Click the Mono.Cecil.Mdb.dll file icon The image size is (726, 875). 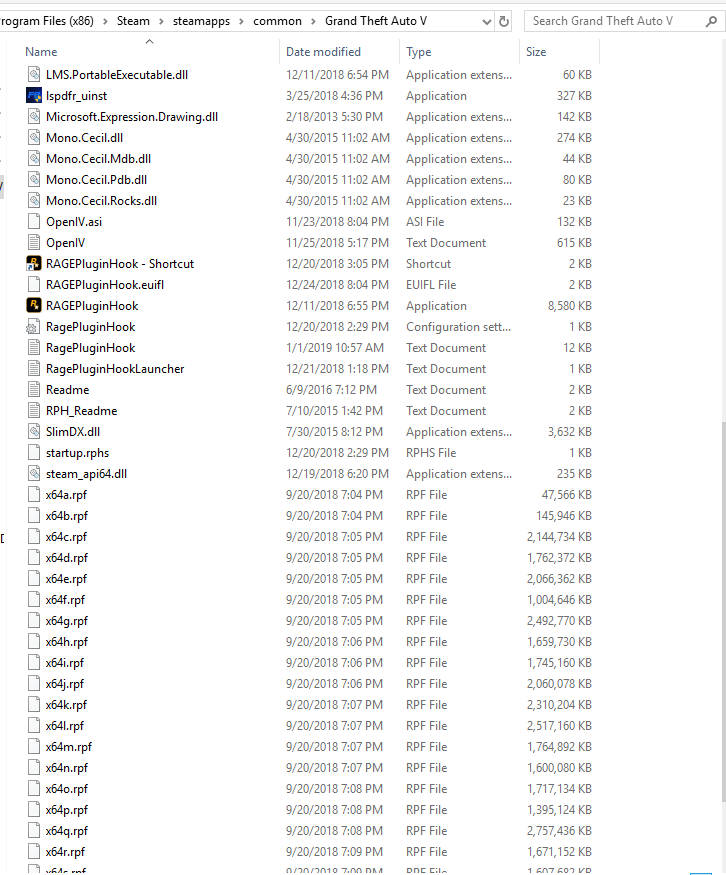click(x=34, y=159)
